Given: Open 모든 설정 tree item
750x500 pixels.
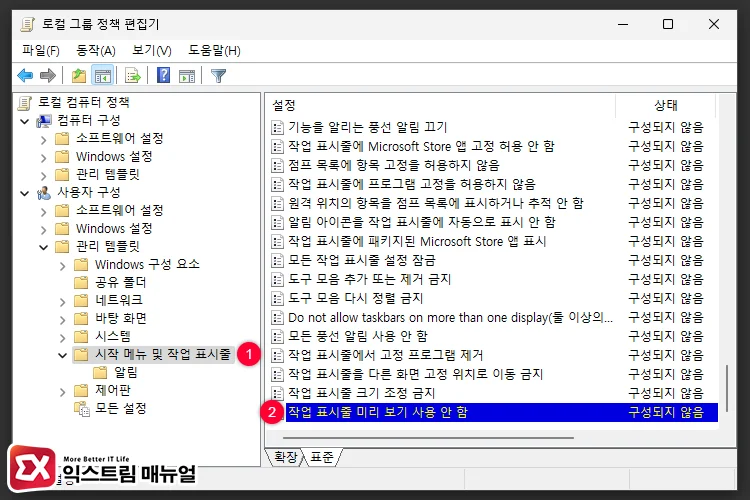Looking at the screenshot, I should coord(121,408).
